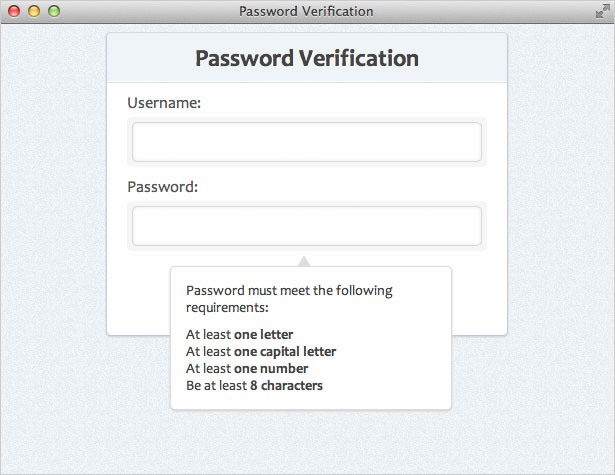This screenshot has width=615, height=475.
Task: Focus the Username text field
Action: pyautogui.click(x=307, y=142)
